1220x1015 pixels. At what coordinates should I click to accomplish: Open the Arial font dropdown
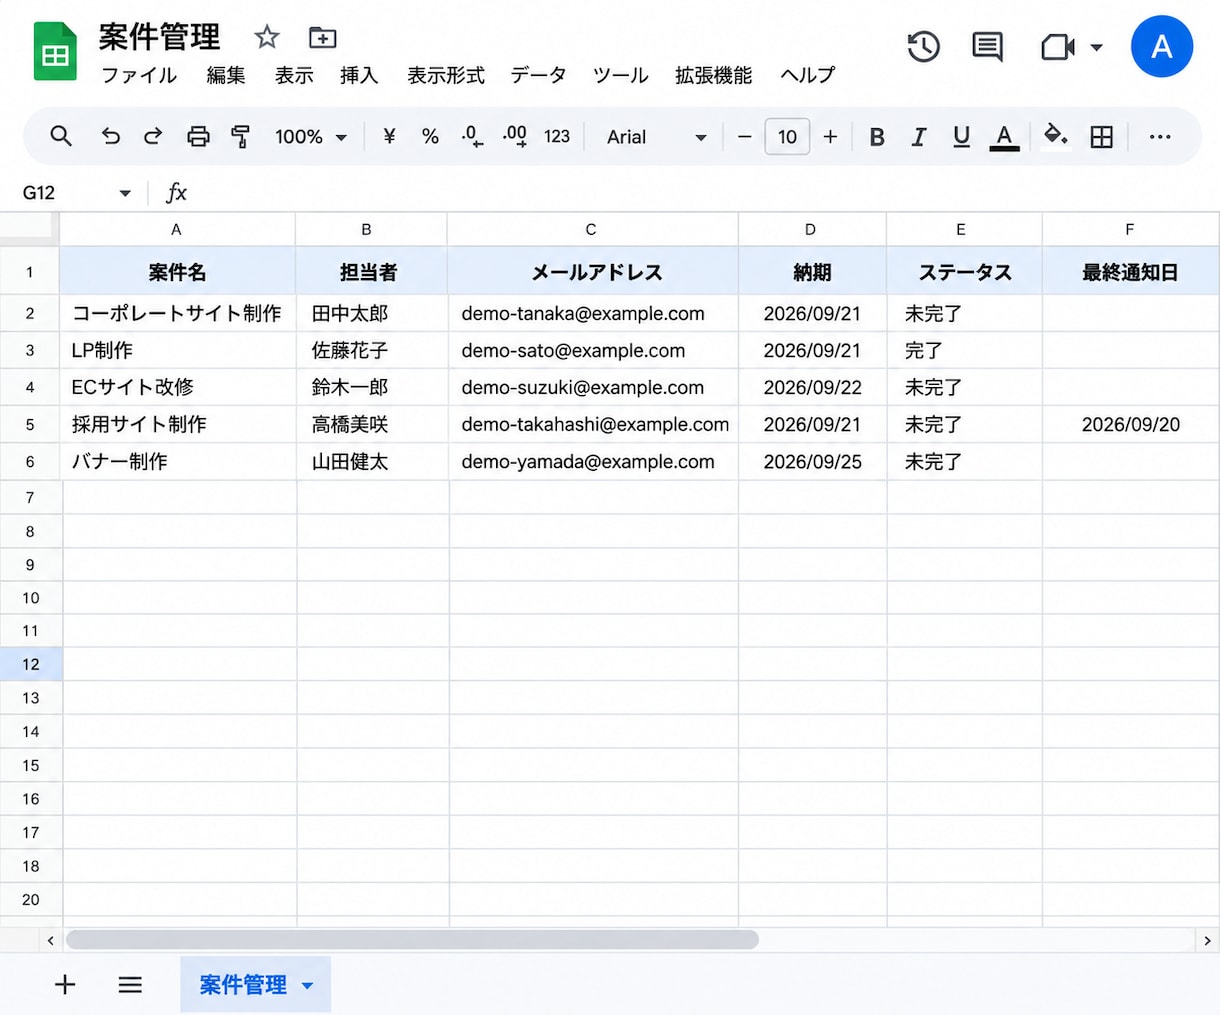click(656, 136)
